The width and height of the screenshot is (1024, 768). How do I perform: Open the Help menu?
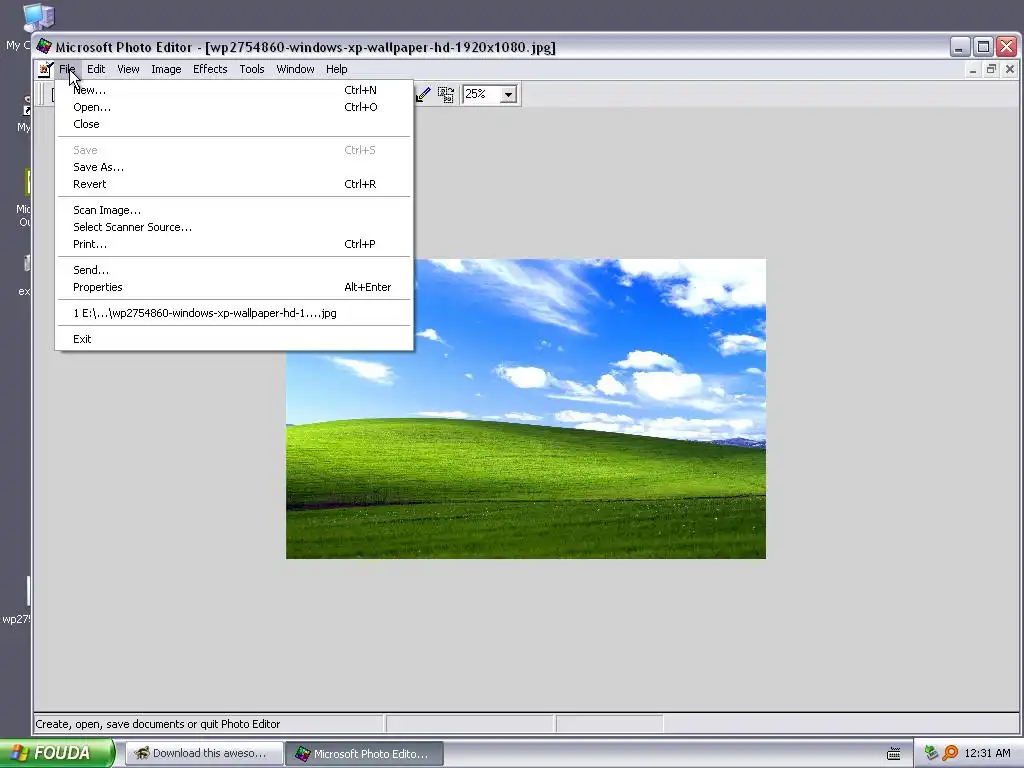(336, 69)
